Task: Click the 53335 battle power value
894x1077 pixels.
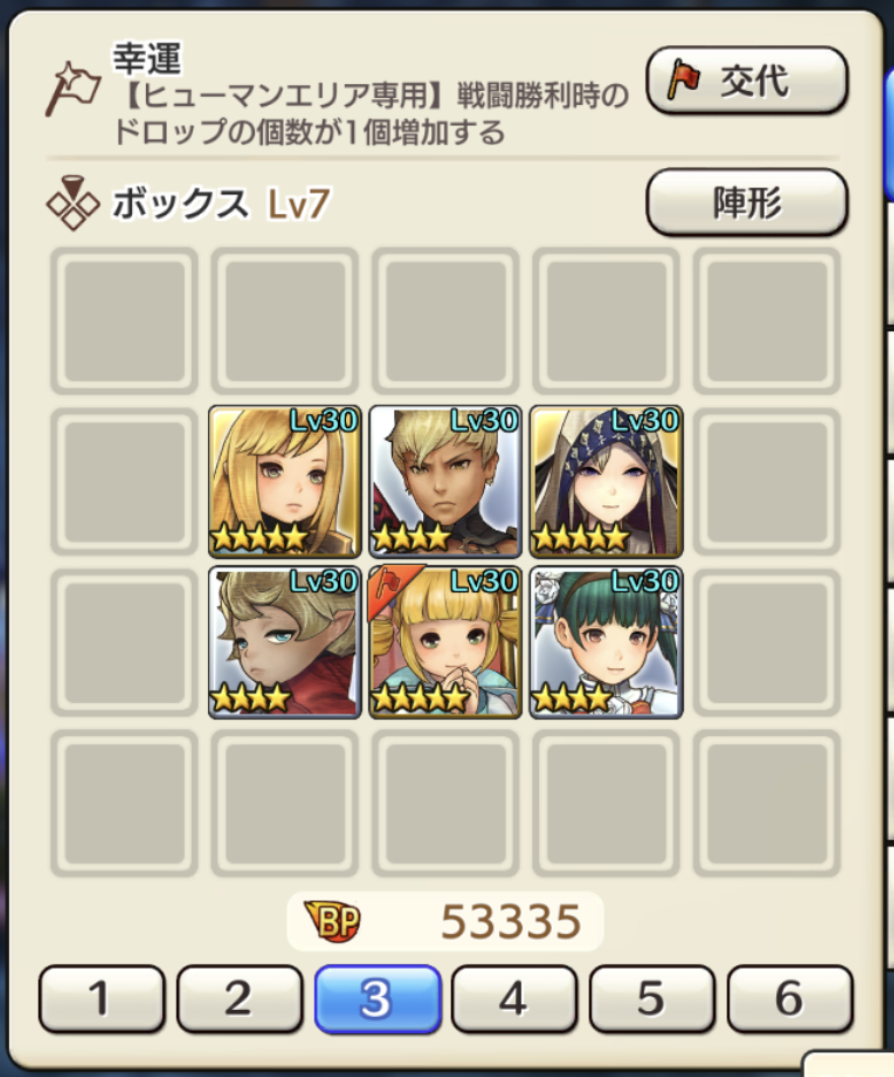Action: click(511, 921)
